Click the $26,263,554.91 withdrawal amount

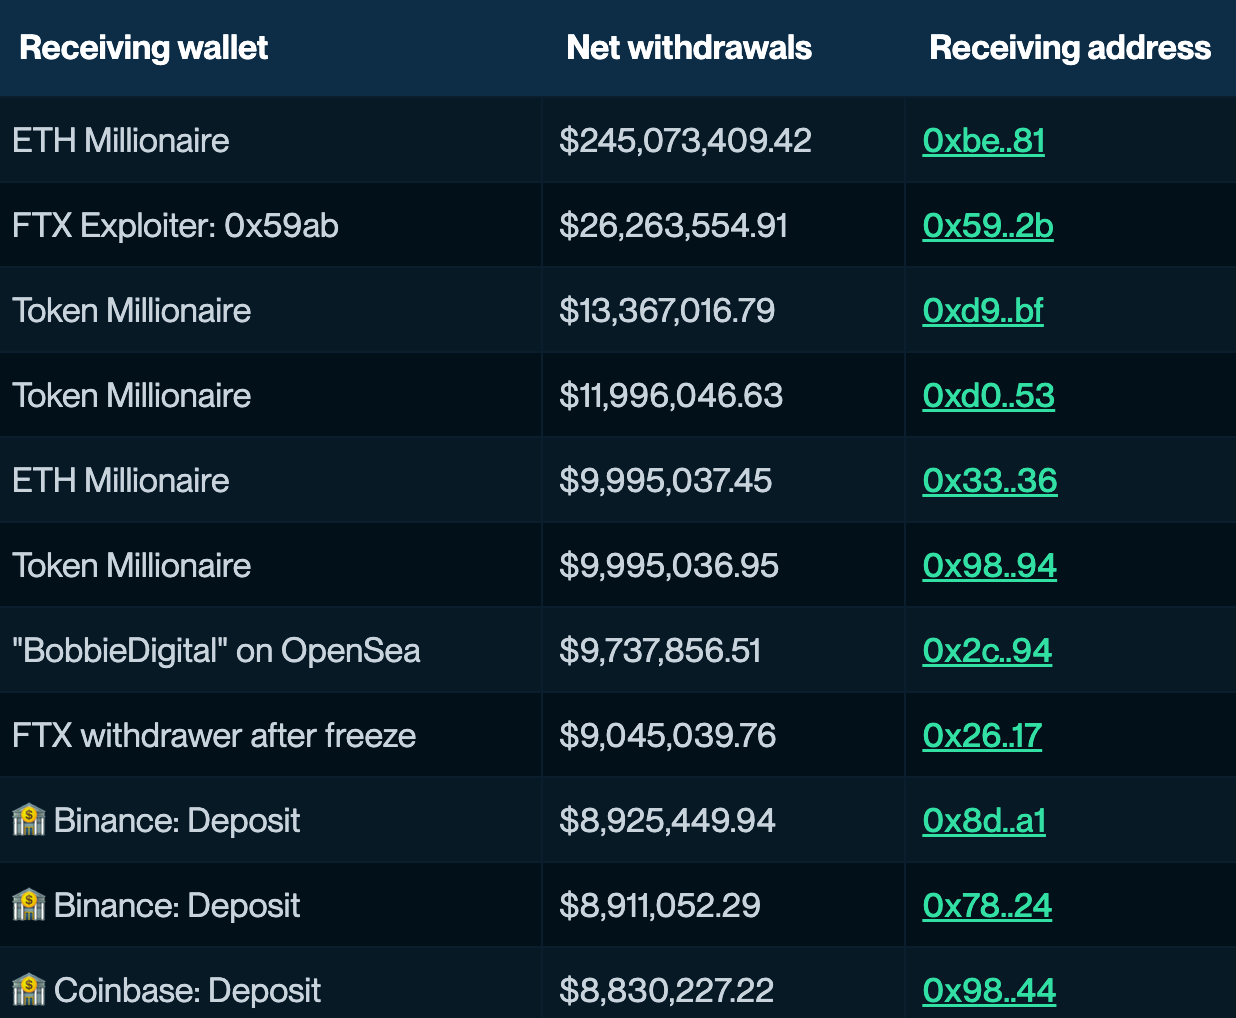click(x=674, y=226)
